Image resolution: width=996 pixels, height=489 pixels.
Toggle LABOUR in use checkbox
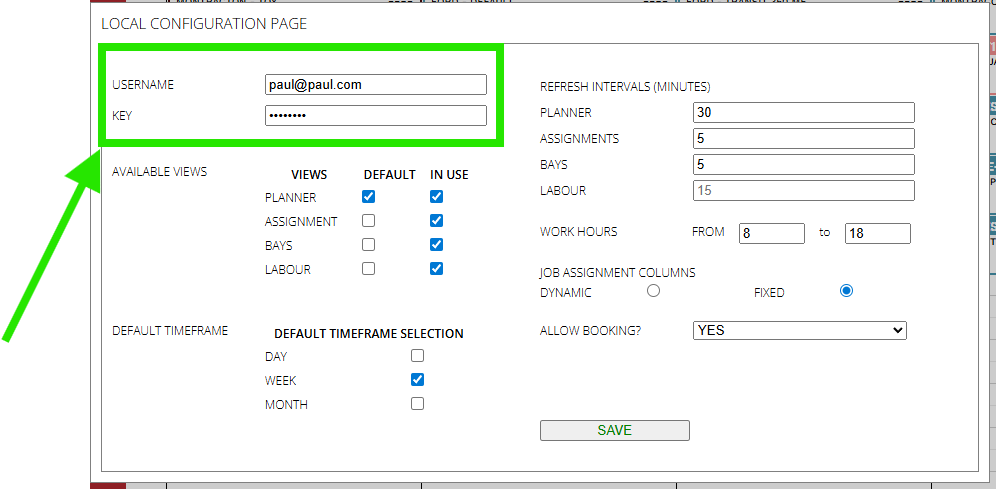tap(436, 269)
